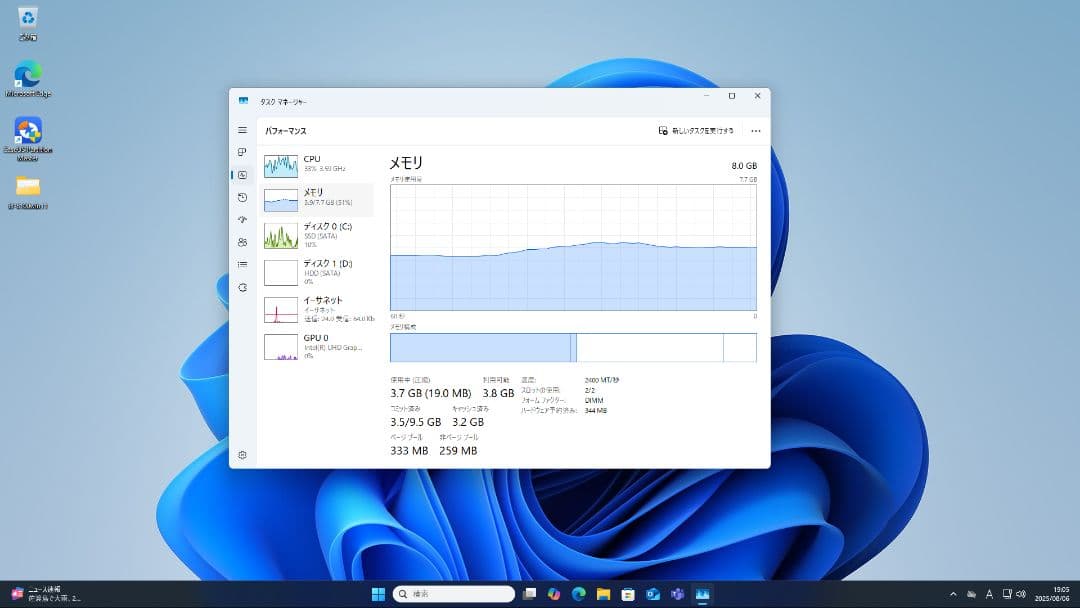Open the App history panel
1080x608 pixels.
click(x=241, y=197)
